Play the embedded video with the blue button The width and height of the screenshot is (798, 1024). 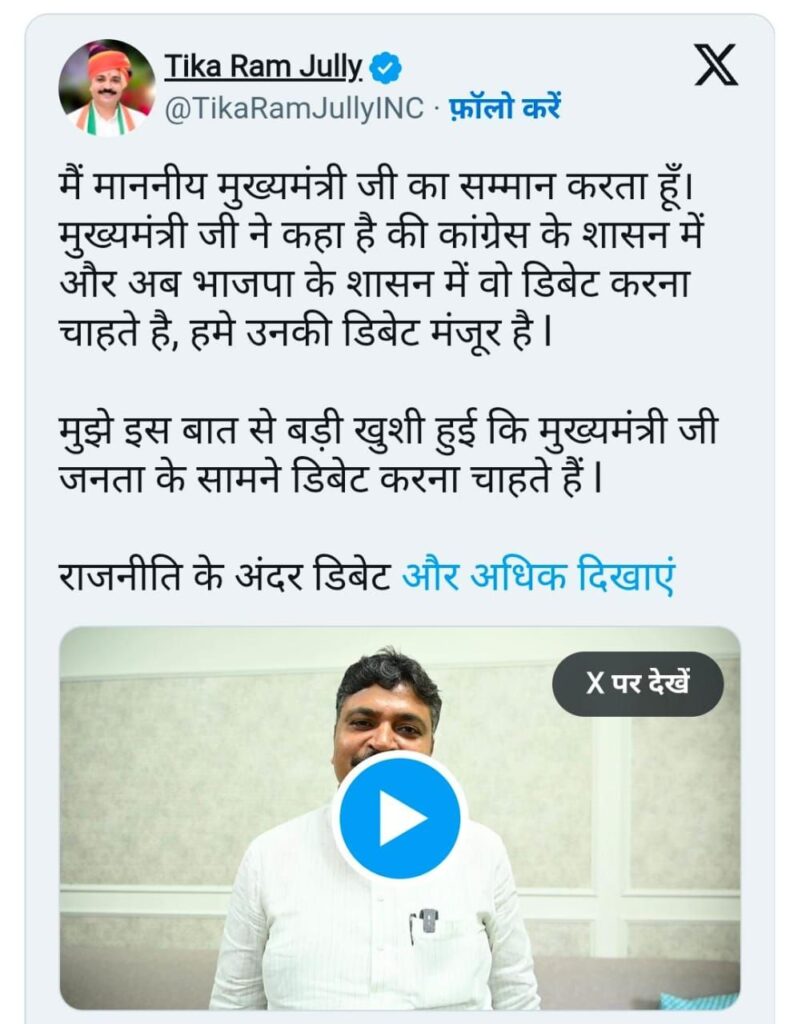pyautogui.click(x=400, y=818)
